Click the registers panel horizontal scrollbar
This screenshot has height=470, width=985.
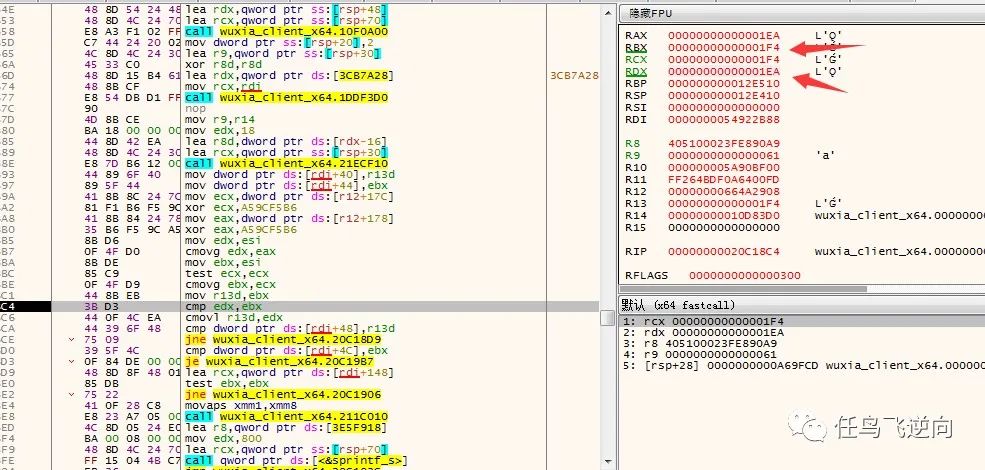(743, 289)
